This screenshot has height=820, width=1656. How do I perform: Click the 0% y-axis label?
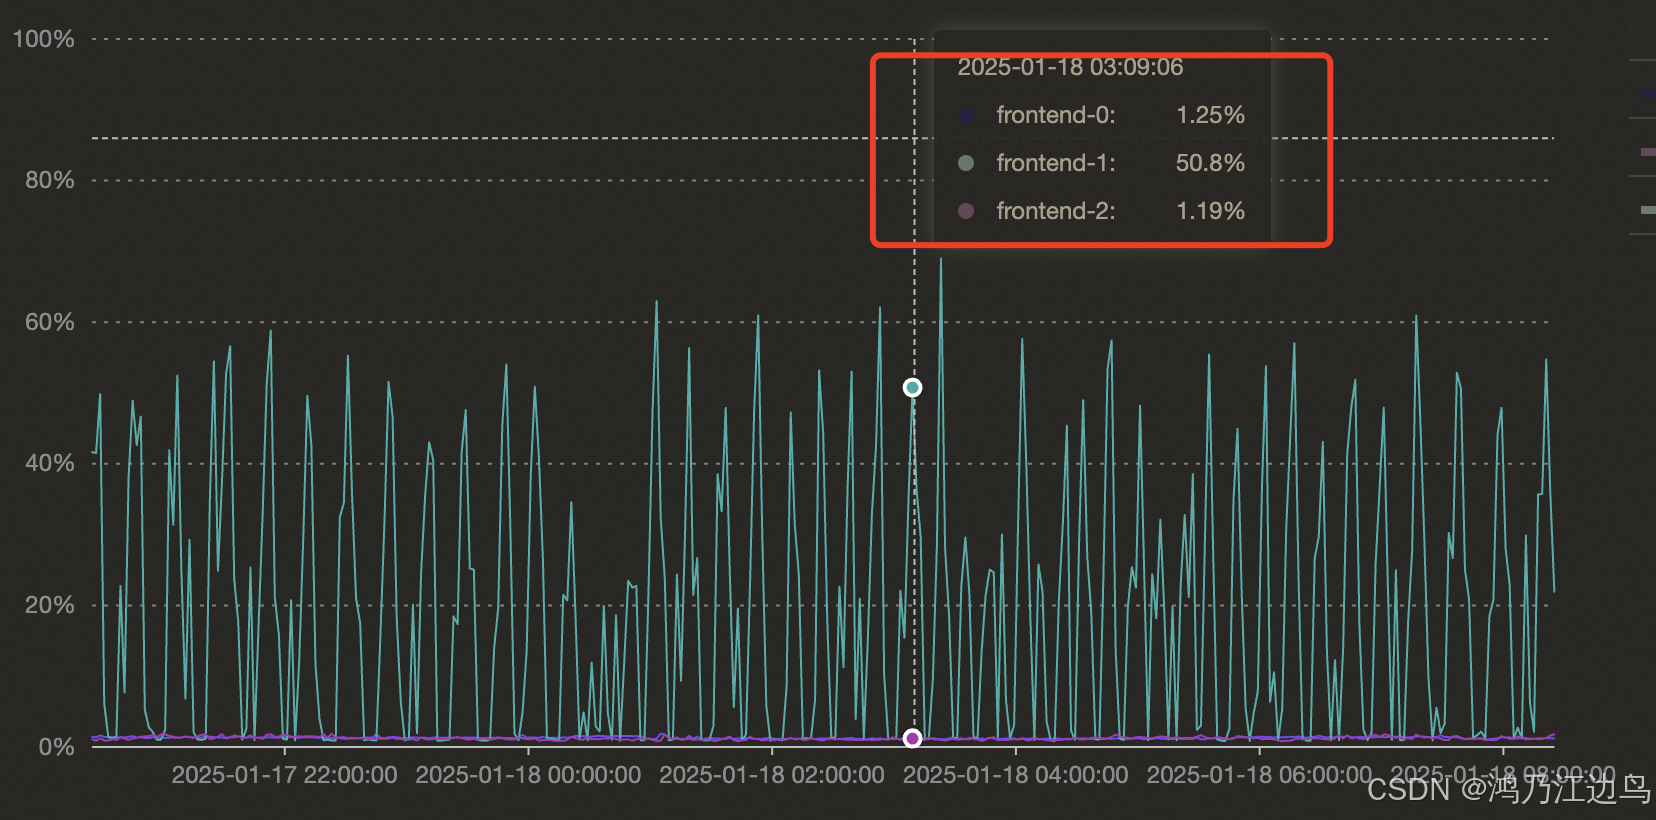point(57,747)
